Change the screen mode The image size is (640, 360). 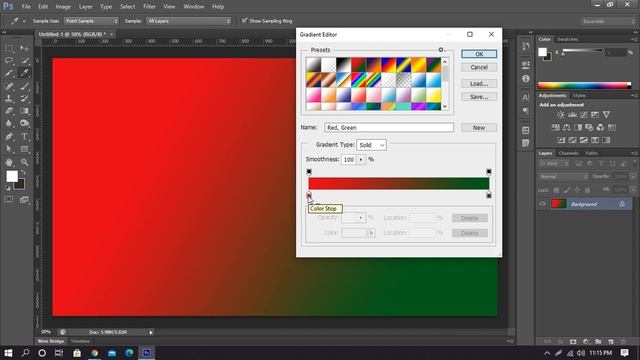[x=24, y=200]
